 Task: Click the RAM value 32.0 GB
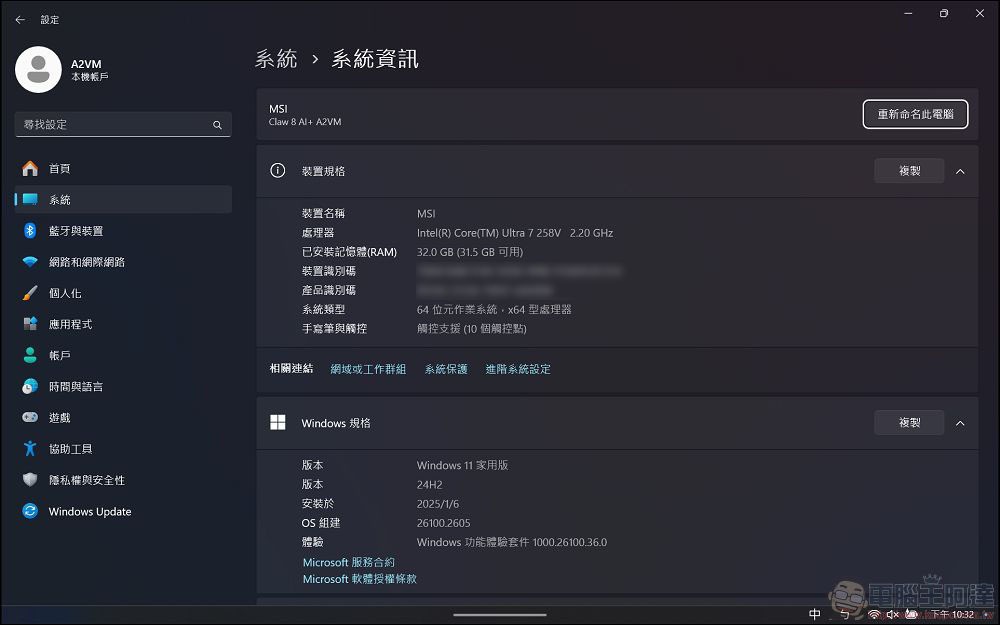pyautogui.click(x=469, y=252)
